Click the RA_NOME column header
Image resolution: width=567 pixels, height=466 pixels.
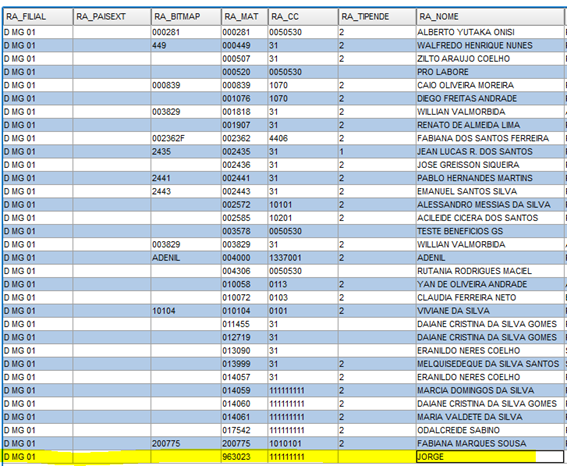[x=490, y=17]
